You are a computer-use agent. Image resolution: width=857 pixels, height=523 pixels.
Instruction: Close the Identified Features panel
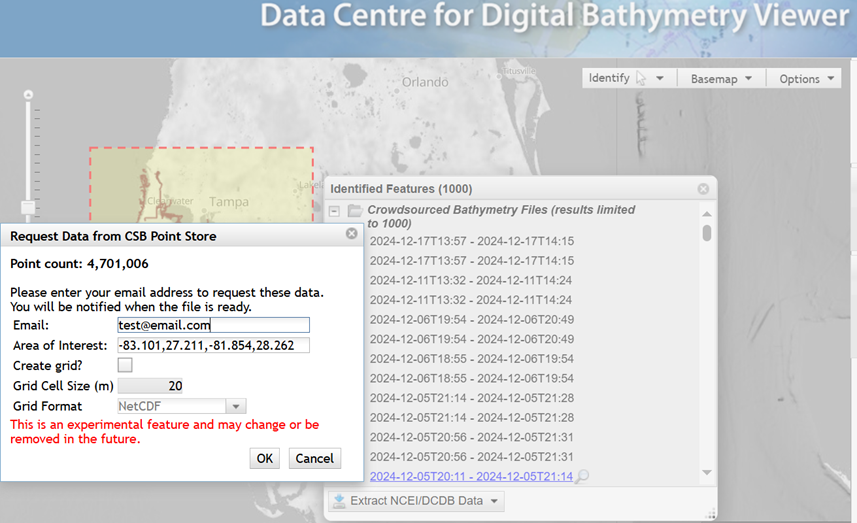coord(703,188)
